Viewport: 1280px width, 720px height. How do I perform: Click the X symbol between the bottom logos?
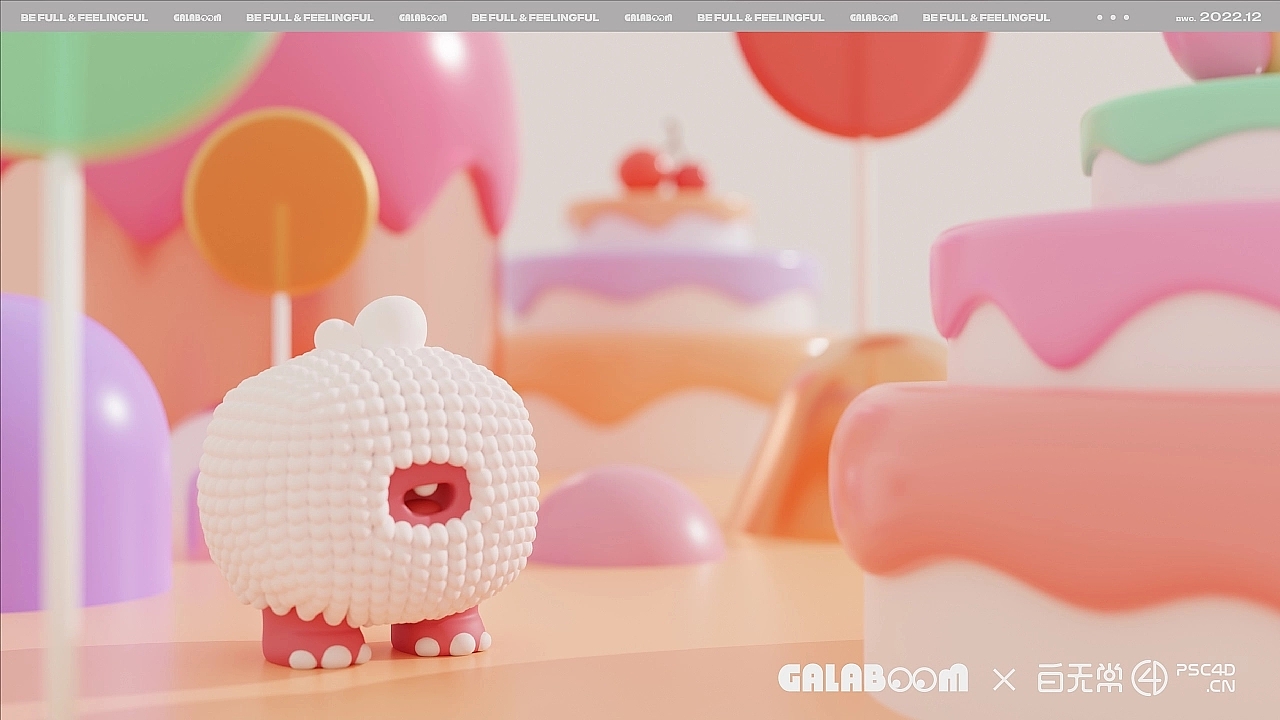(1003, 680)
